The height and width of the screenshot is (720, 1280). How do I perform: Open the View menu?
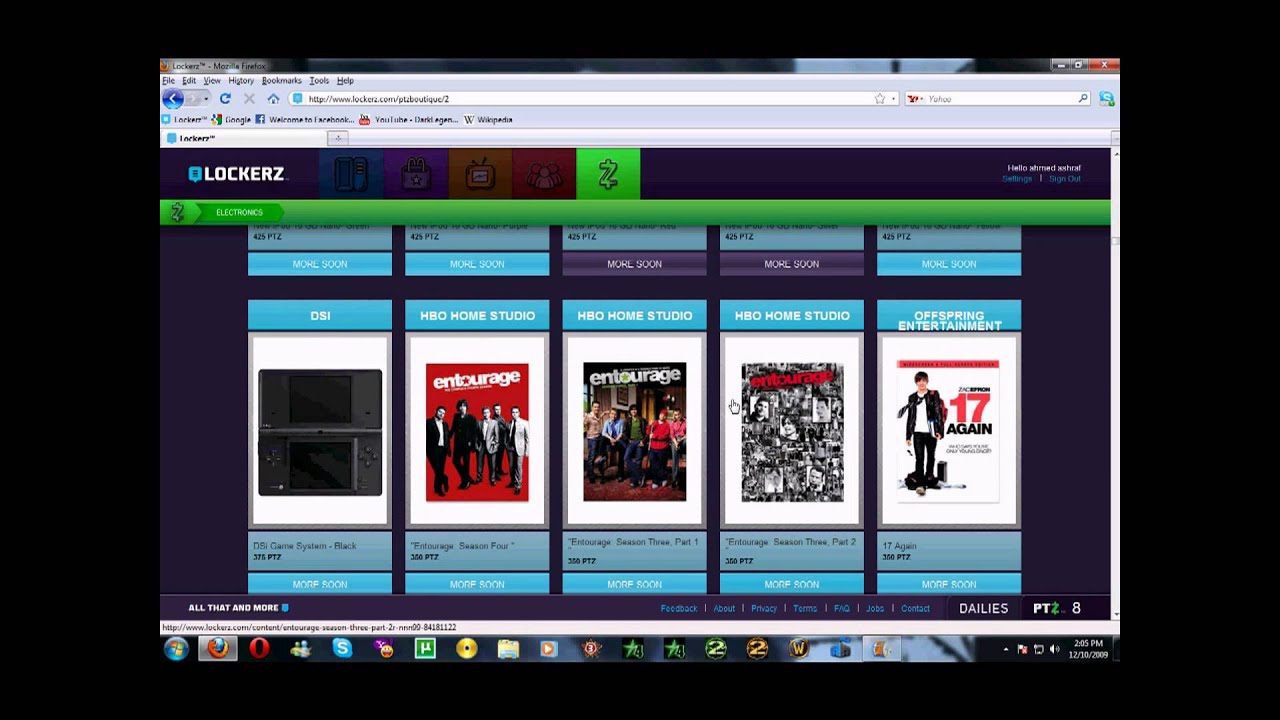[x=212, y=81]
